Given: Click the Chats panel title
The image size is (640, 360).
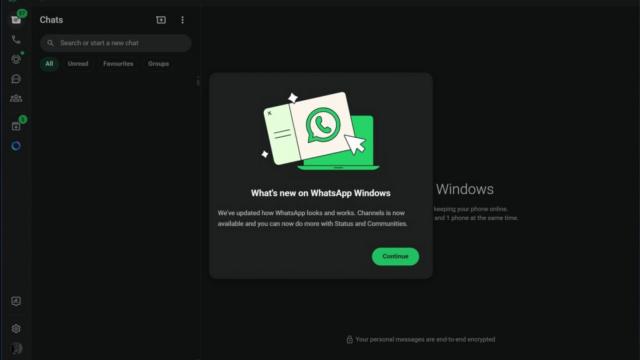Looking at the screenshot, I should [x=51, y=20].
